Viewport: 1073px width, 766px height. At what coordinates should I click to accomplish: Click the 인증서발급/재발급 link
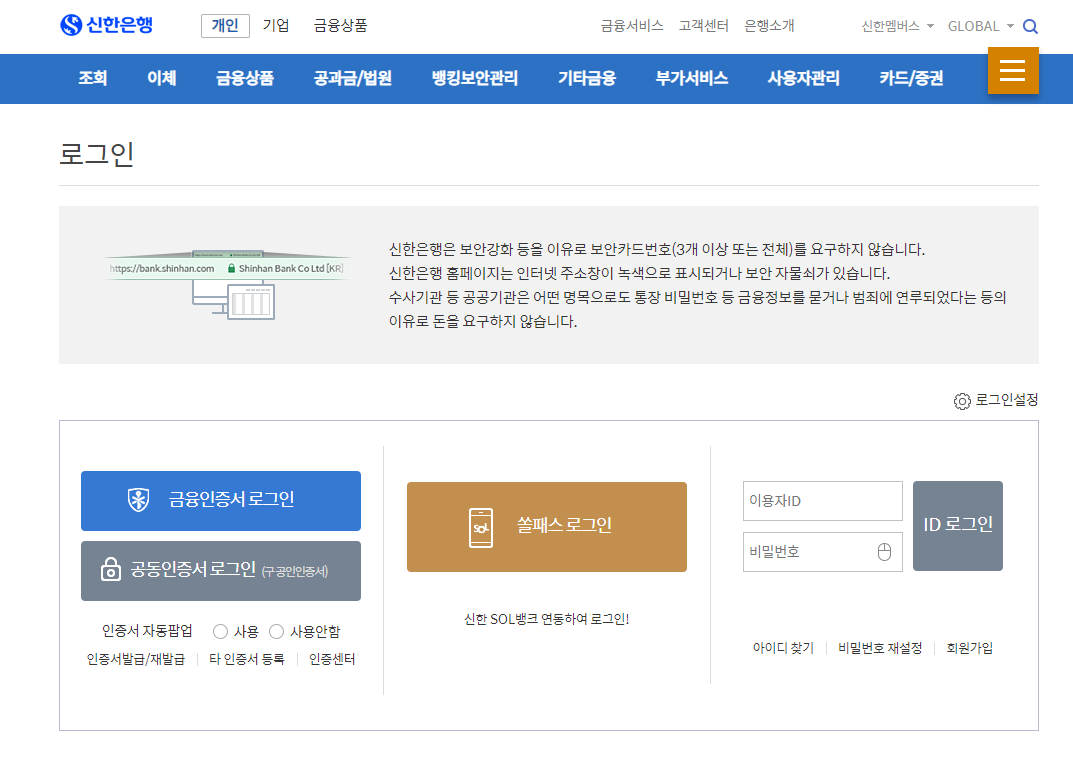pos(135,659)
